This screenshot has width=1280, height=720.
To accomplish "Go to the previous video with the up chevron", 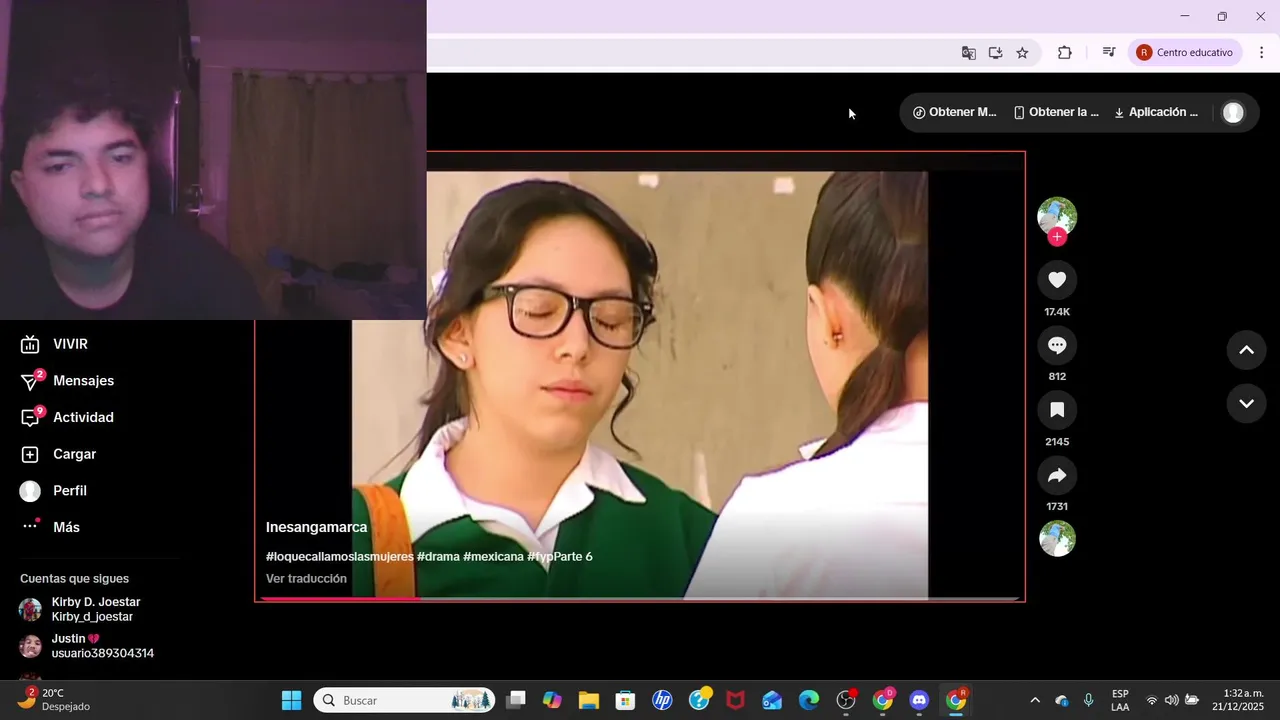I will (x=1246, y=350).
